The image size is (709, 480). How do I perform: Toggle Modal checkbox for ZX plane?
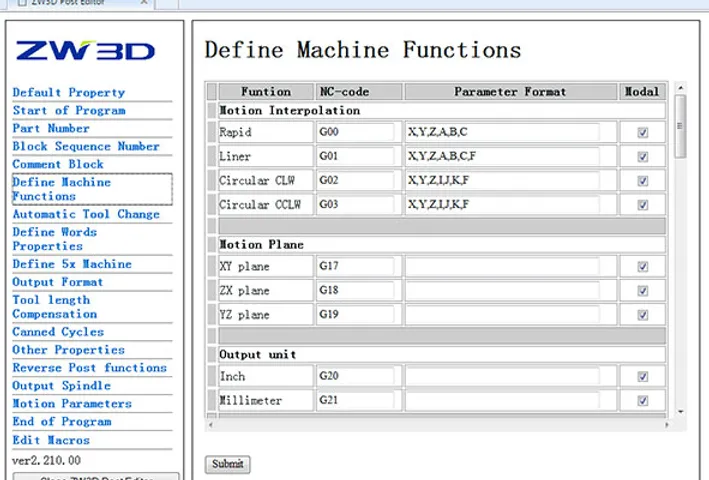pos(643,291)
